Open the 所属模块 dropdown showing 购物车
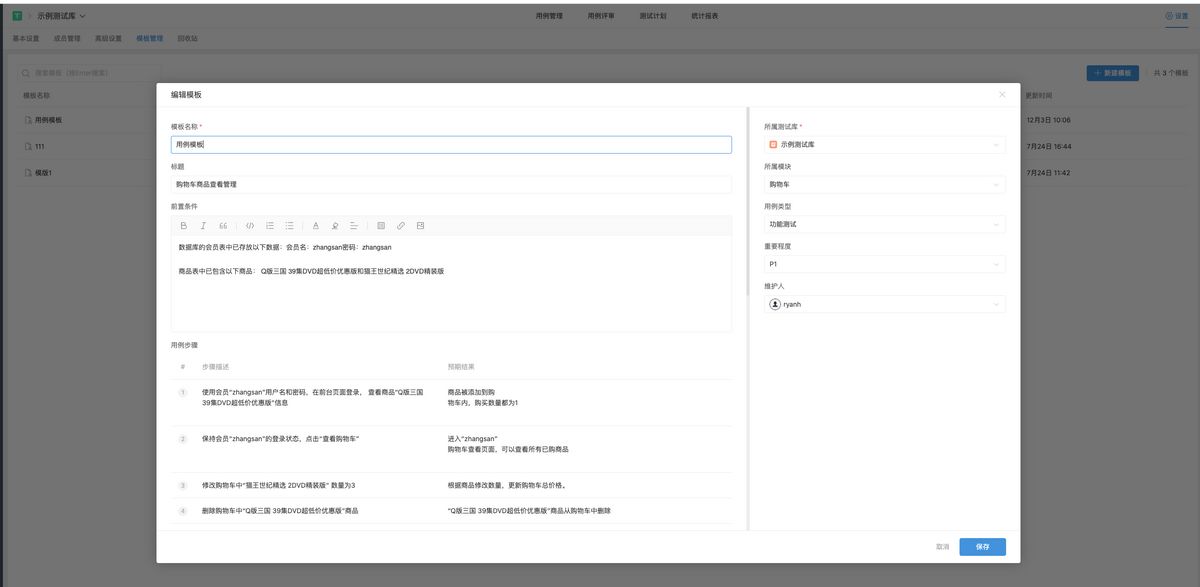The image size is (1200, 587). pos(885,185)
